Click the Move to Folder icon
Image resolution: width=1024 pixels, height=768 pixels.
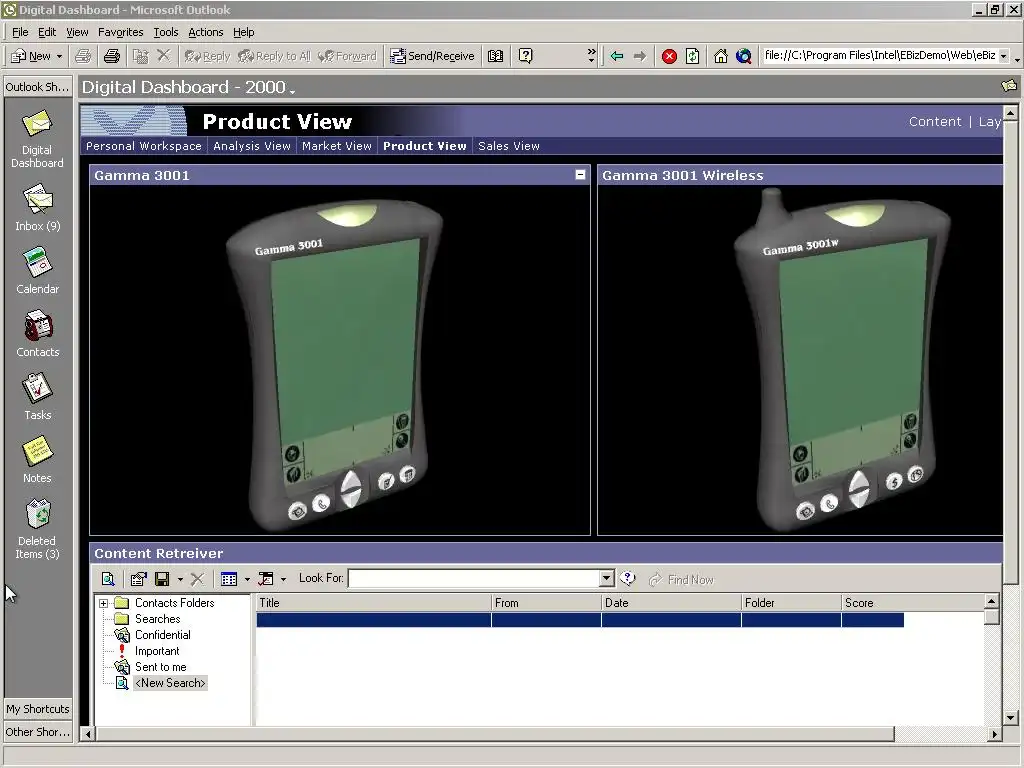tap(140, 56)
